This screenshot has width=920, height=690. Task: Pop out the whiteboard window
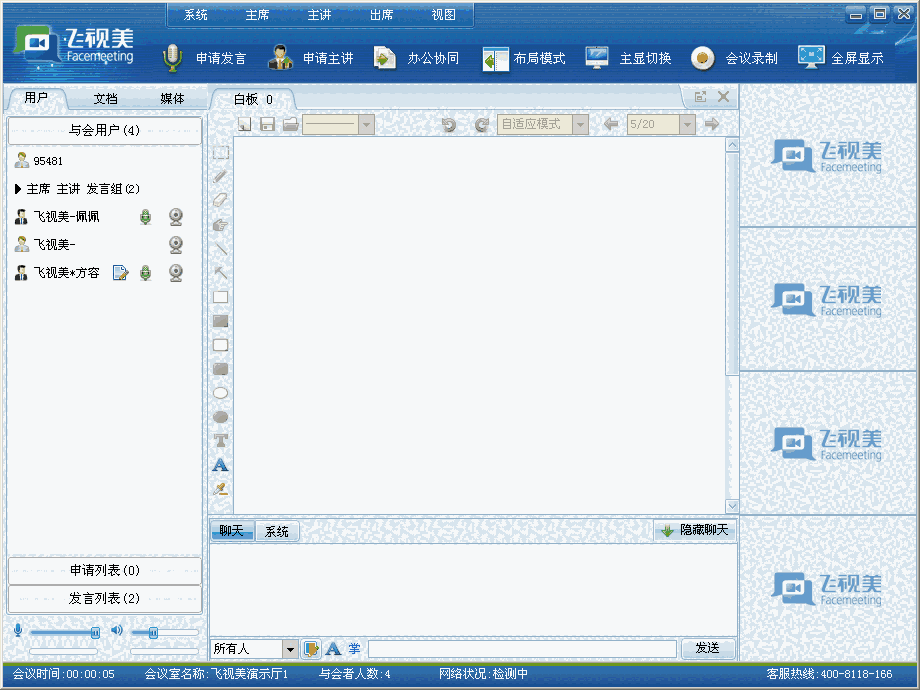700,97
